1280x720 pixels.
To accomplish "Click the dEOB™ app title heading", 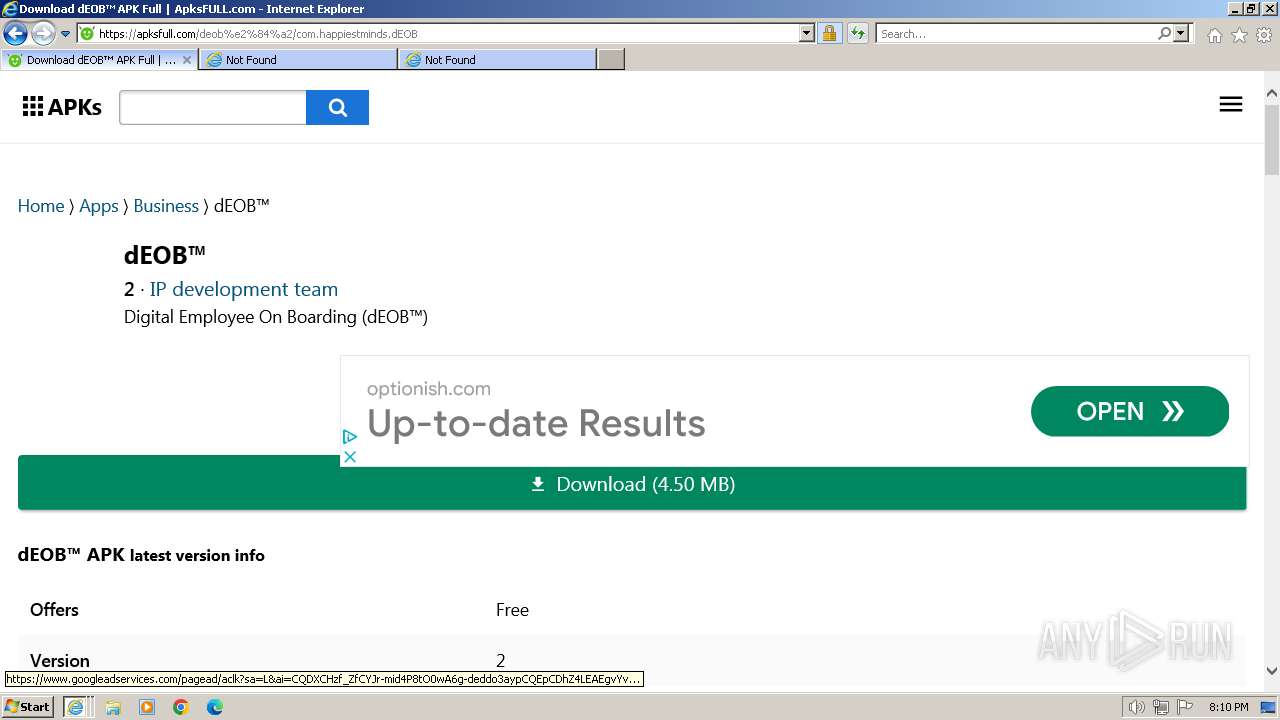I will pos(165,255).
